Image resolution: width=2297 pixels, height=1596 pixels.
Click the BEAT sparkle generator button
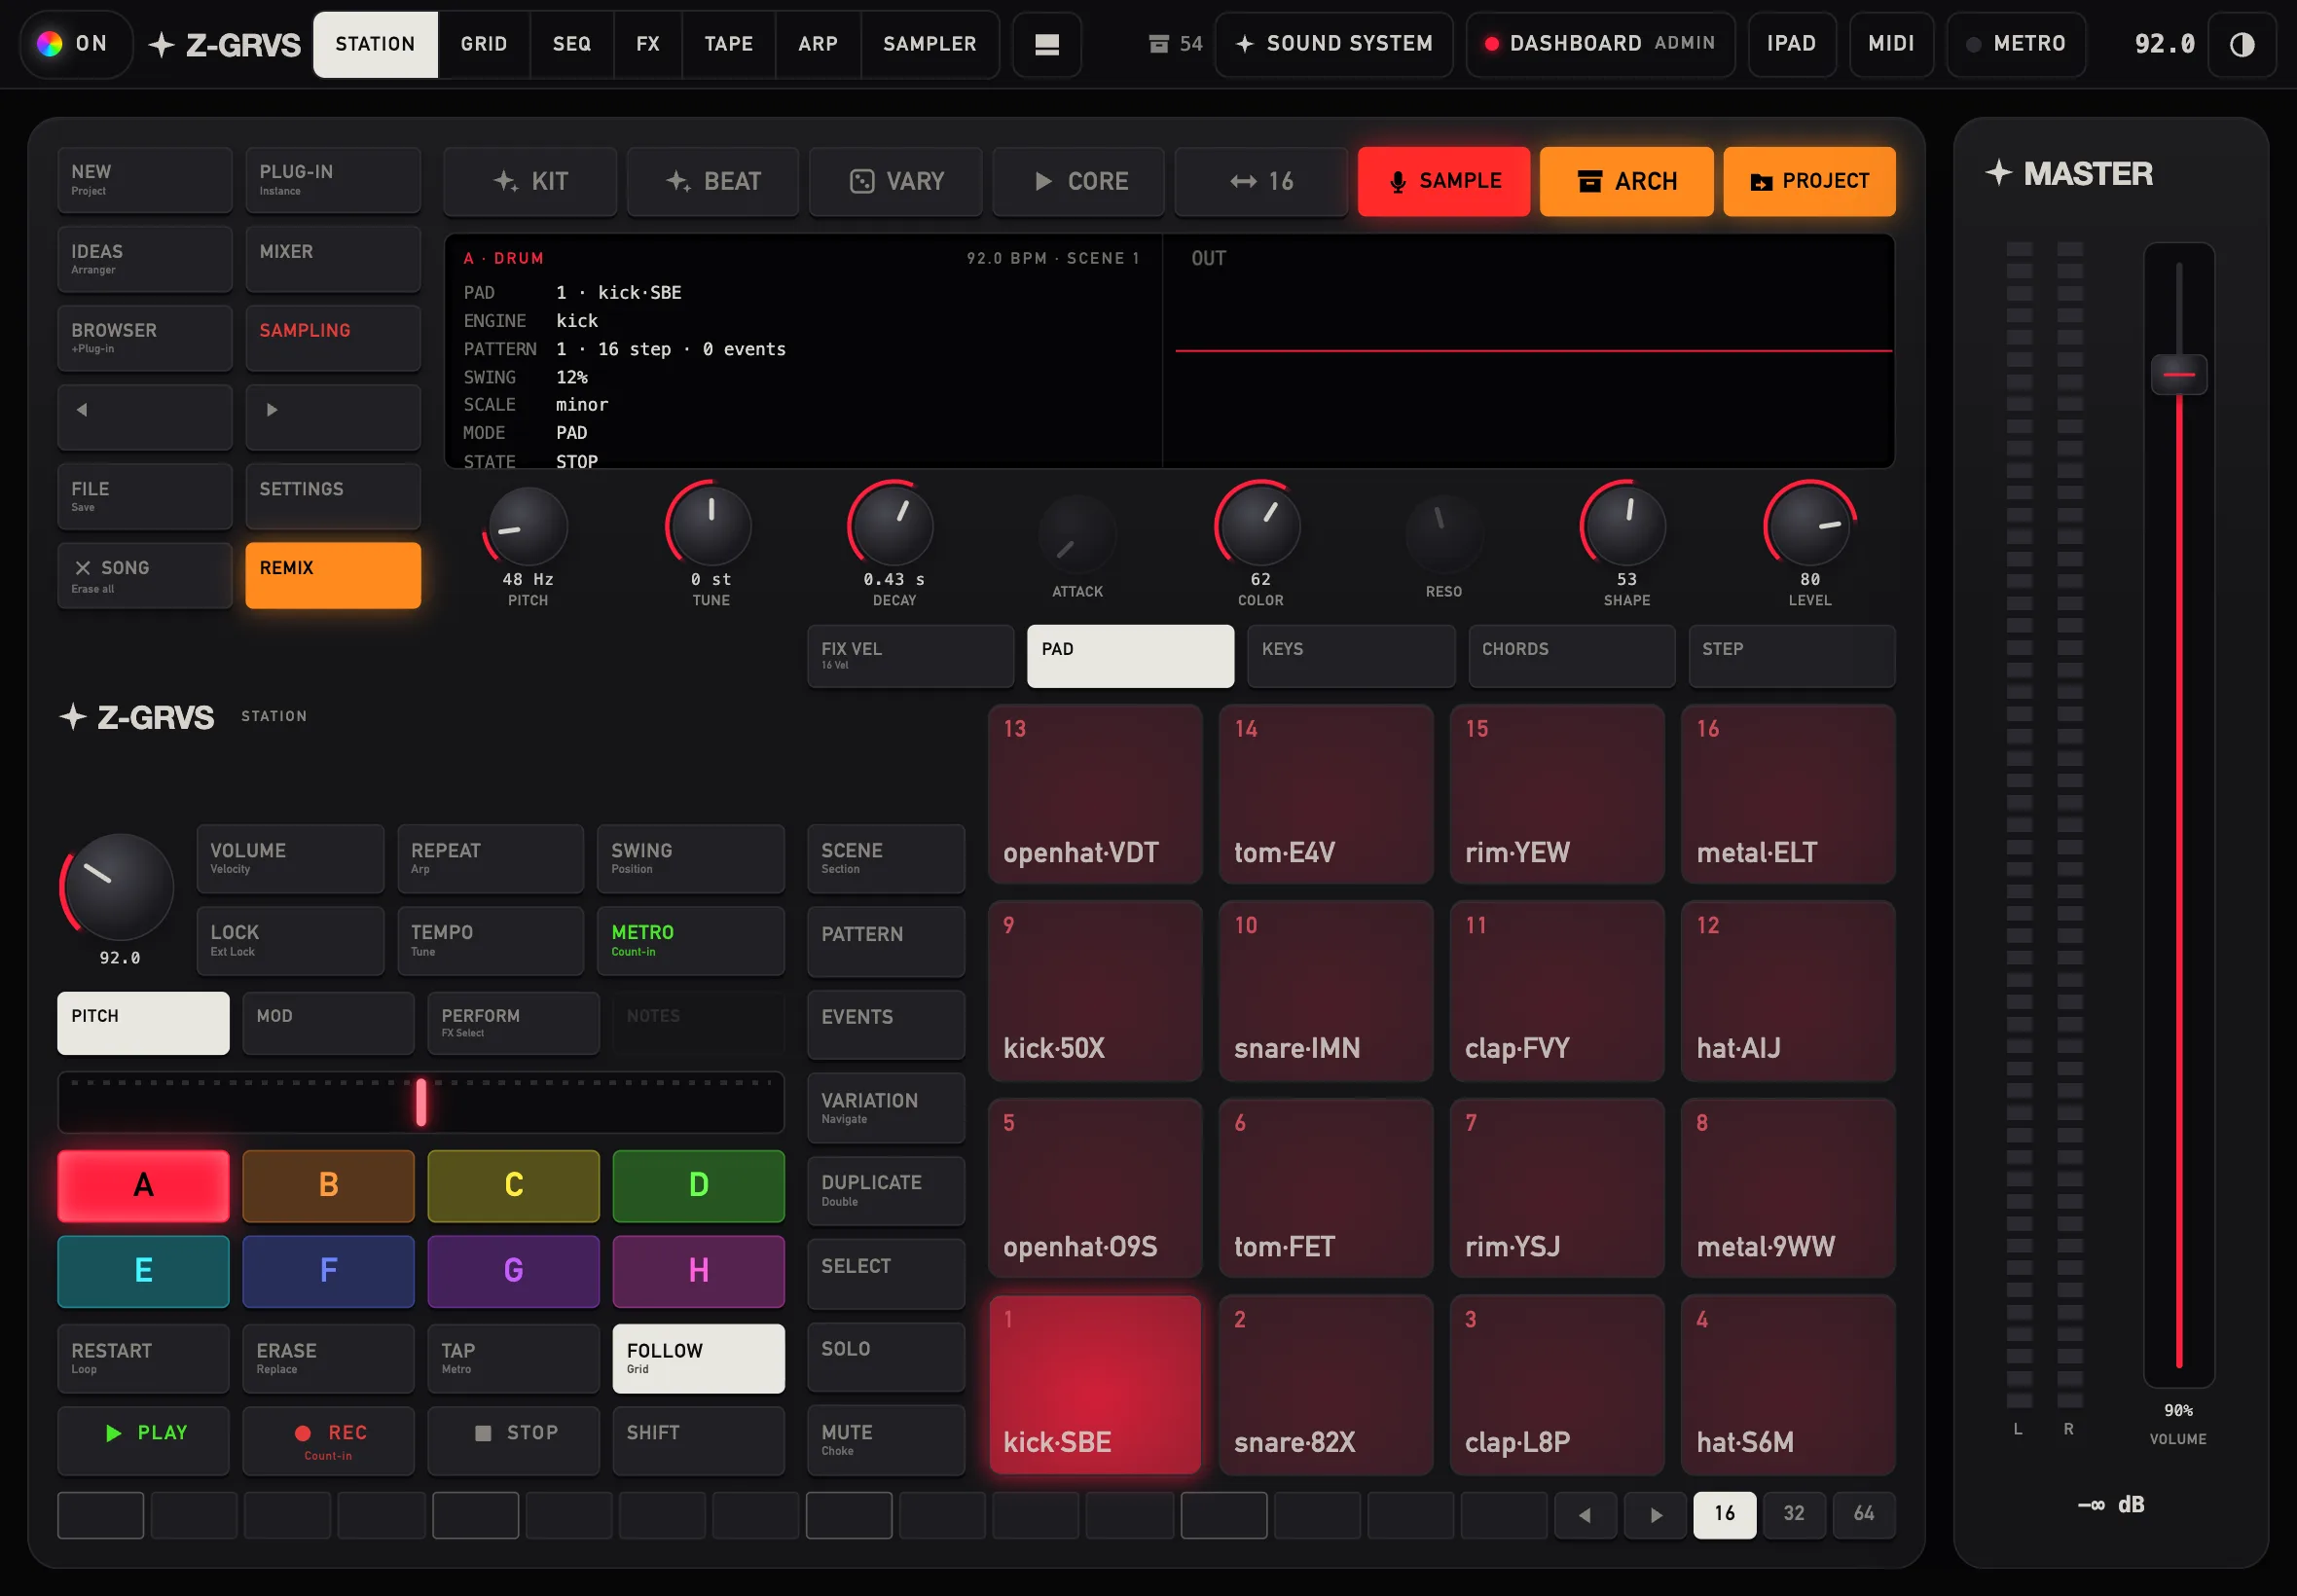coord(713,181)
